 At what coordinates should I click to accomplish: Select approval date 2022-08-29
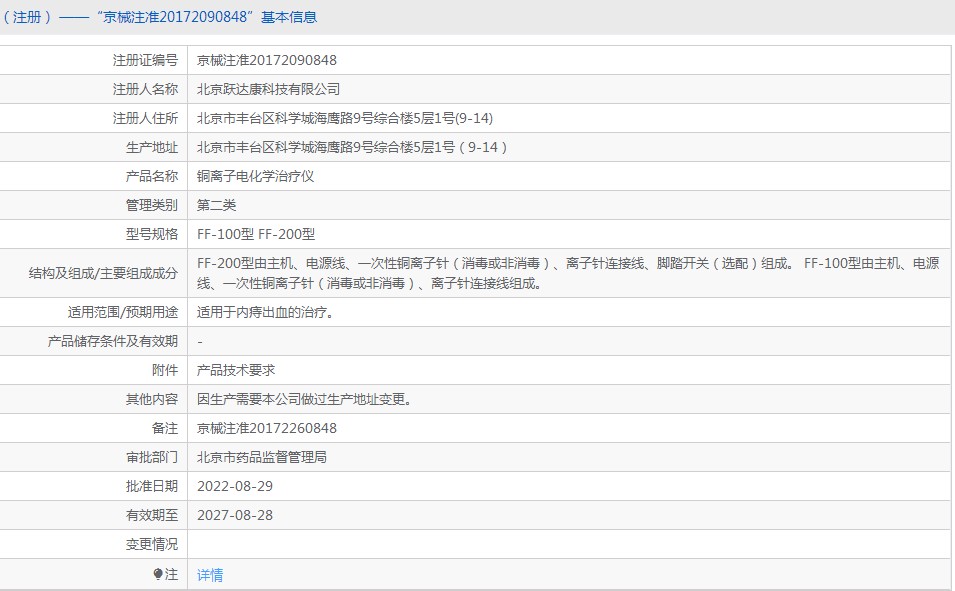point(235,486)
